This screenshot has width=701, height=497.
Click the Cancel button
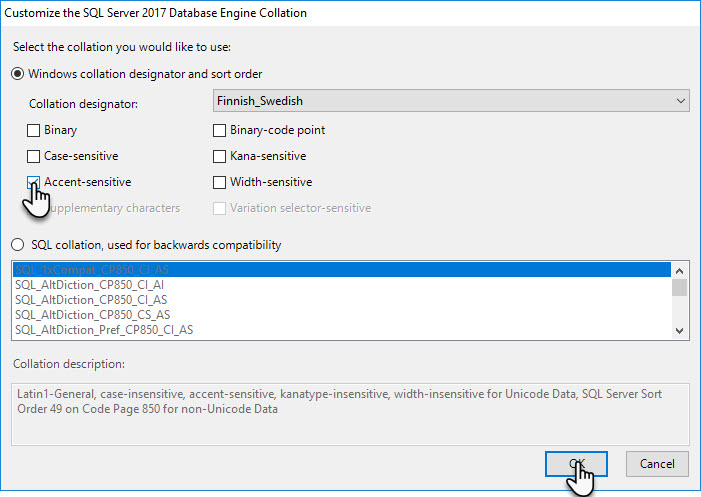657,463
